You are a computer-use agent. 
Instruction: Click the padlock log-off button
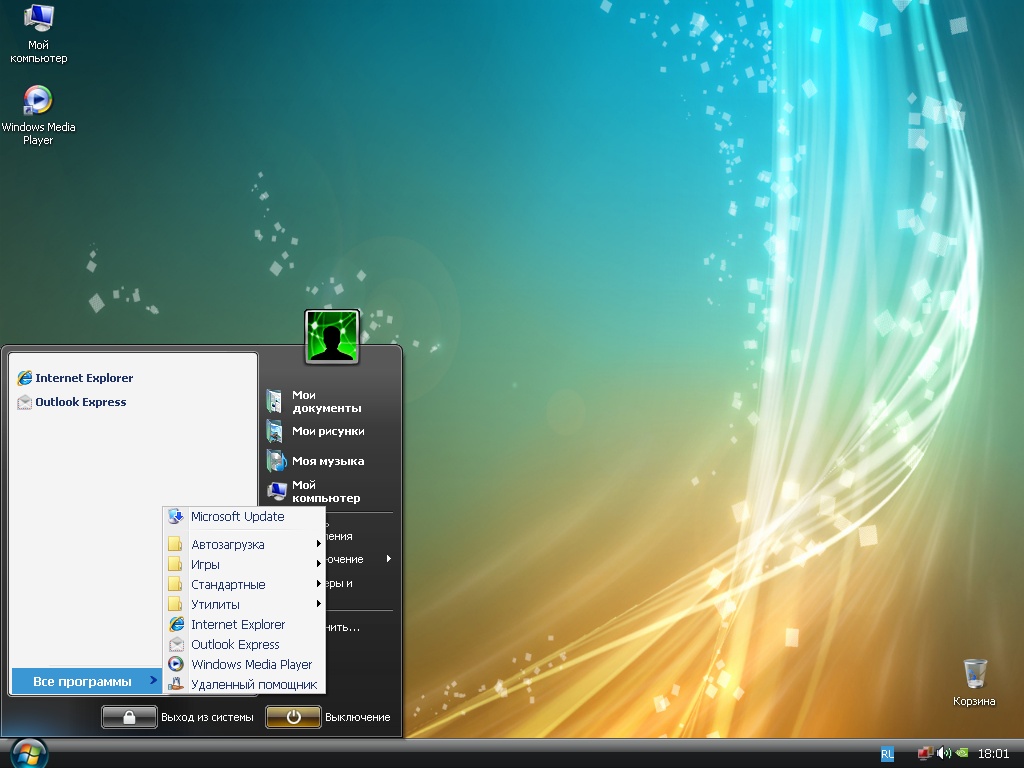[x=129, y=717]
